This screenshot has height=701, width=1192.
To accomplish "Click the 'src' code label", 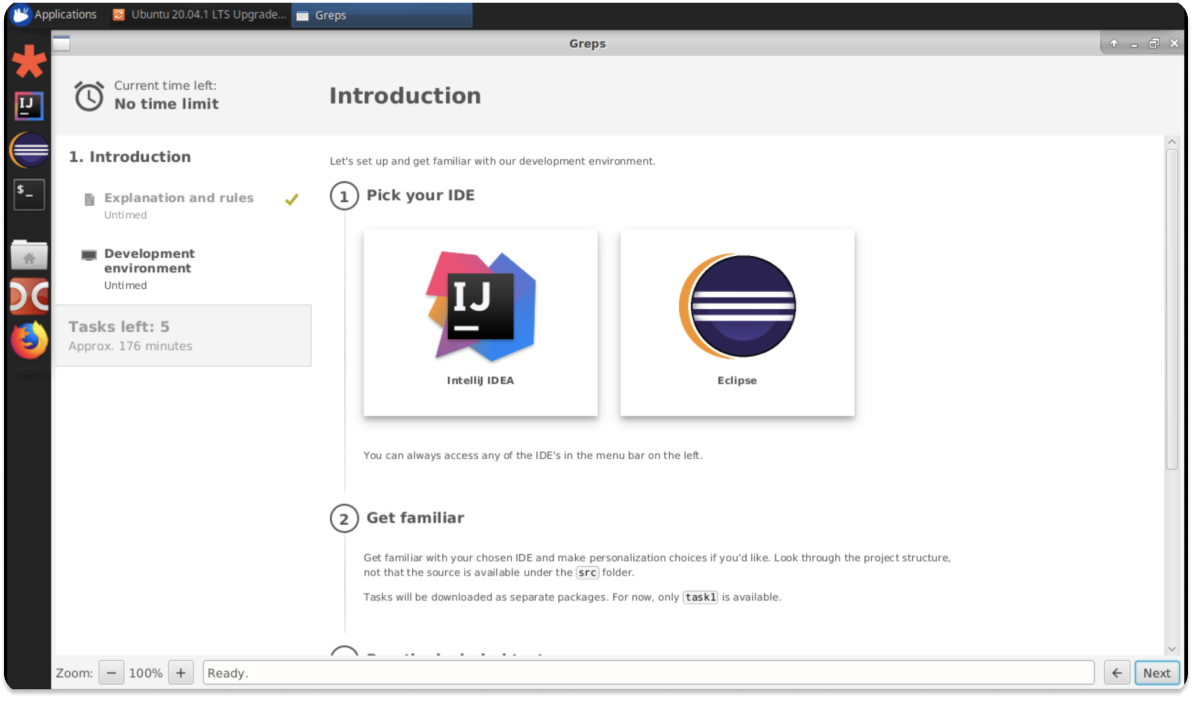I will [587, 573].
